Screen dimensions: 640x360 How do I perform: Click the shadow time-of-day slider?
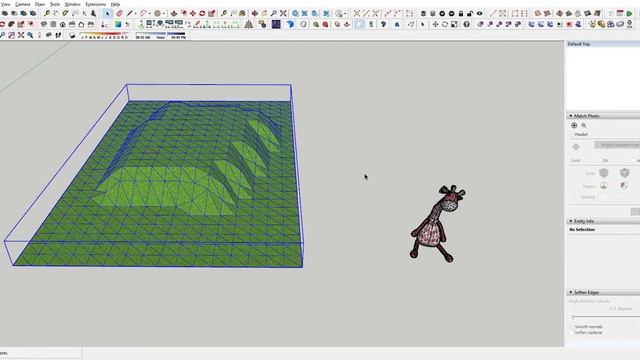coord(160,34)
